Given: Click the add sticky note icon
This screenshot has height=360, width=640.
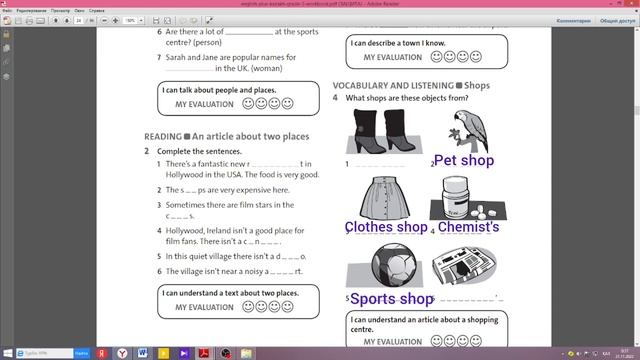Looking at the screenshot, I should [182, 20].
